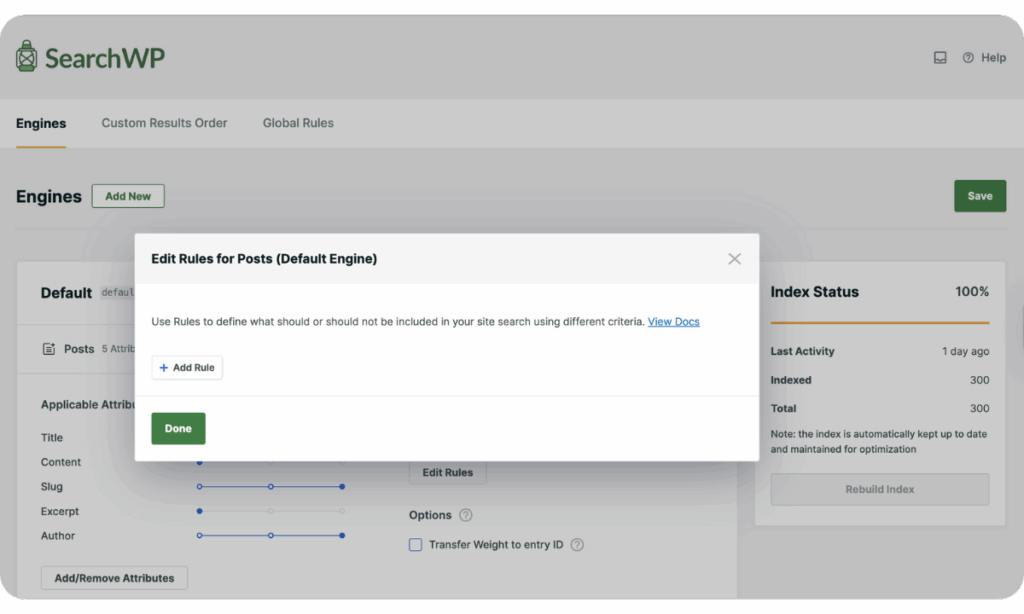Adjust the Excerpt weight slider
Viewport: 1024px width, 614px height.
270,511
